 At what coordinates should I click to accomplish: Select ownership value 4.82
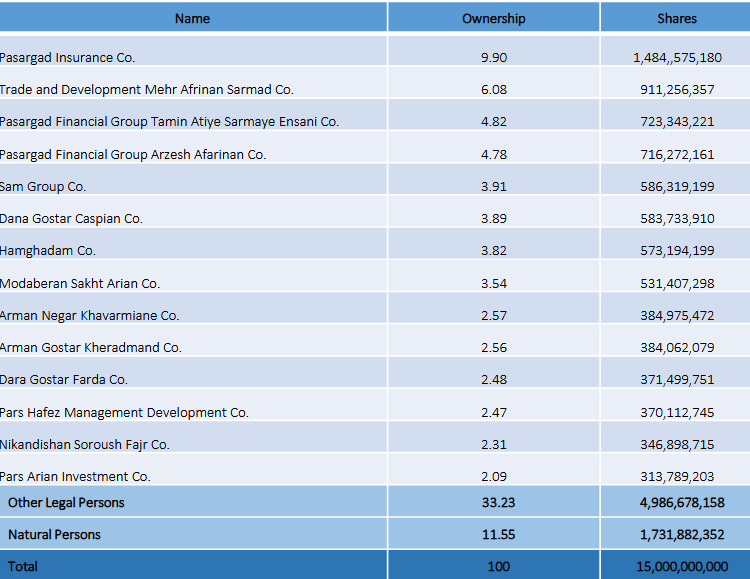coord(493,122)
